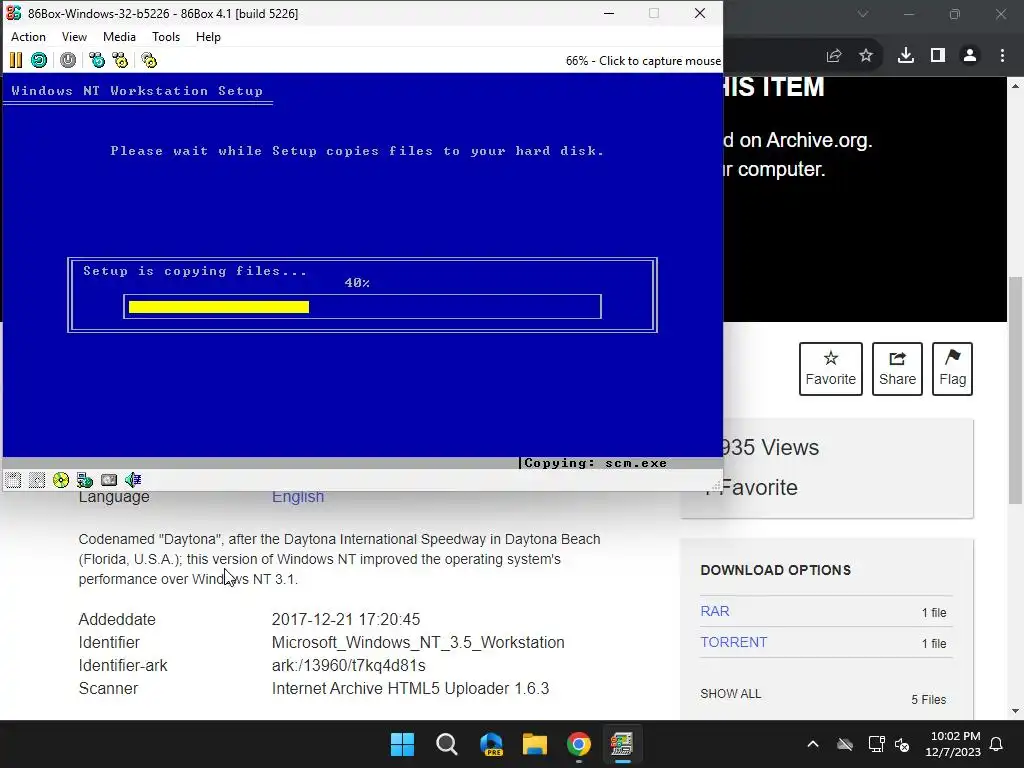The image size is (1024, 768).
Task: Click the ark:/13960/t7kq4d81s identifier text
Action: (349, 665)
